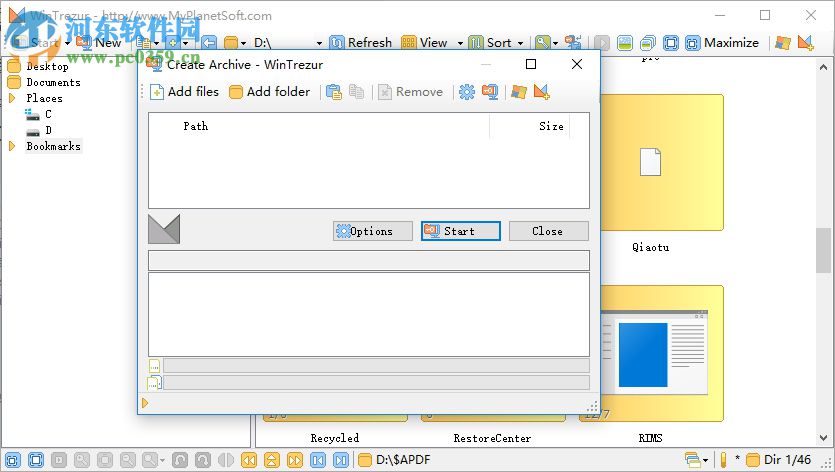
Task: Click the Size column header
Action: click(x=551, y=126)
